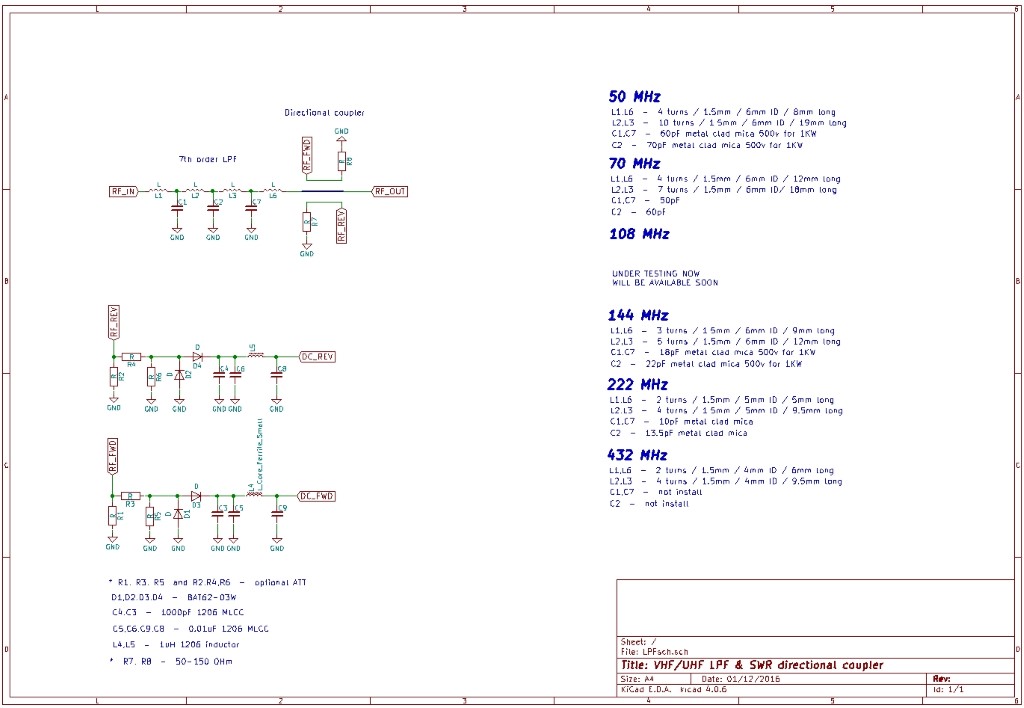Select resistor R7 in directional coupler

[x=306, y=222]
